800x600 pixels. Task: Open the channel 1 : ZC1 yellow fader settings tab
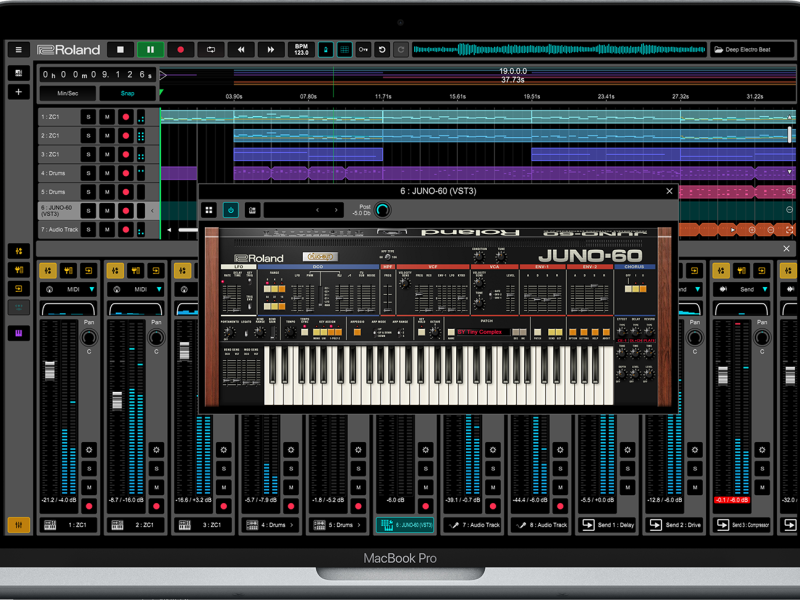(48, 270)
